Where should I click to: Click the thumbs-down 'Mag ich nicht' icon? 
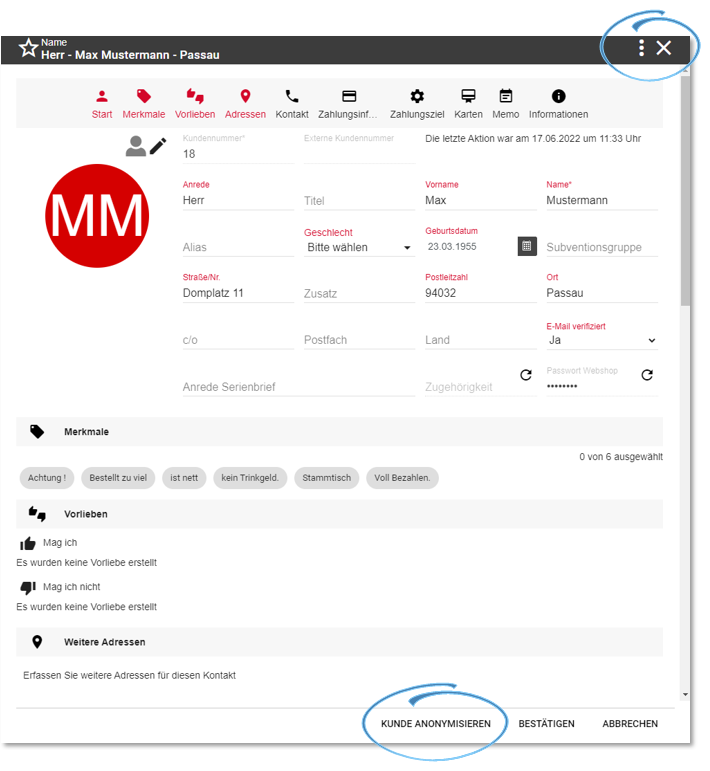click(28, 587)
